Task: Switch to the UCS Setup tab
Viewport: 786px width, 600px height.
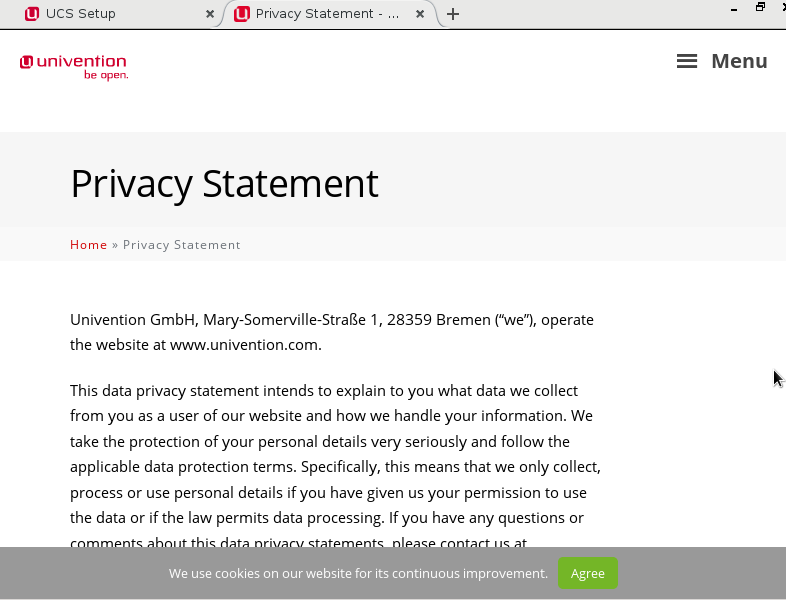Action: point(110,14)
